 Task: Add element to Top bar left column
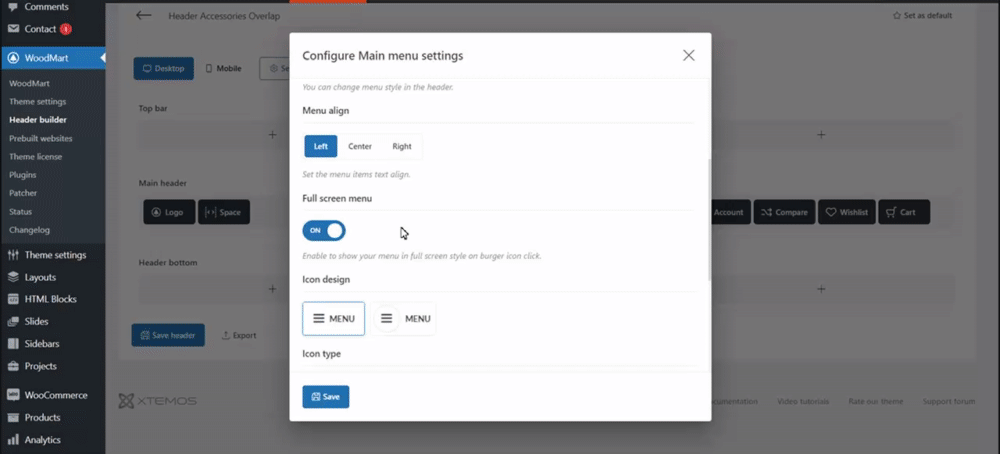pyautogui.click(x=272, y=135)
